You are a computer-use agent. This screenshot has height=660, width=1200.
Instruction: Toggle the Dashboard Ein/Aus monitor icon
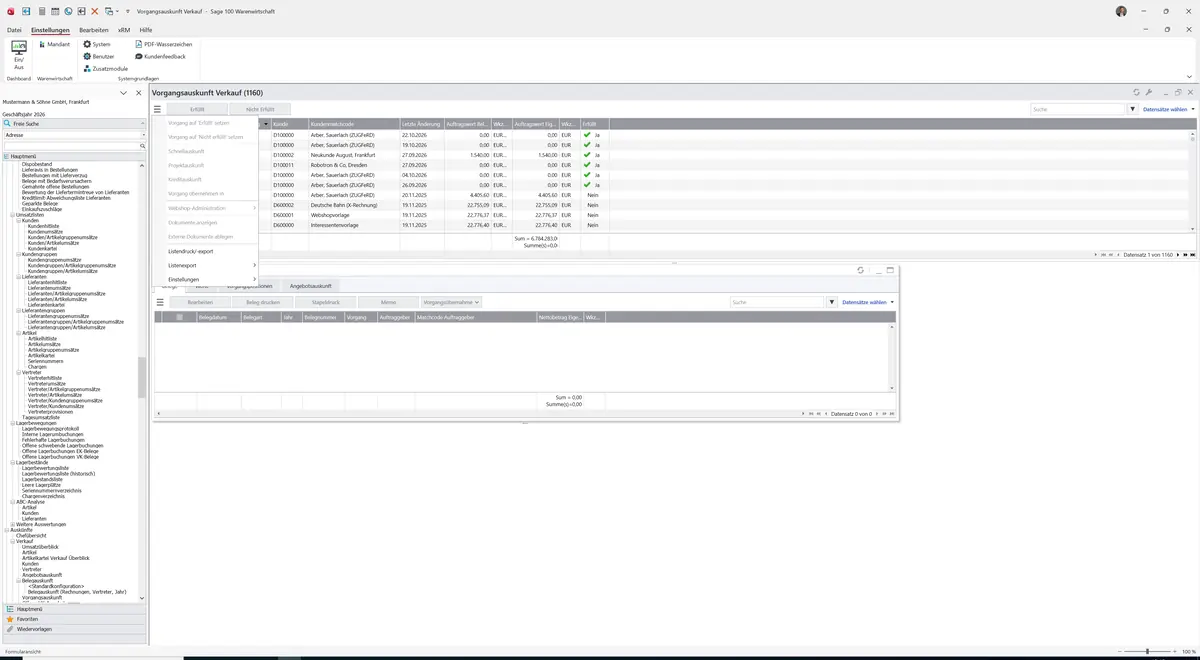click(19, 49)
